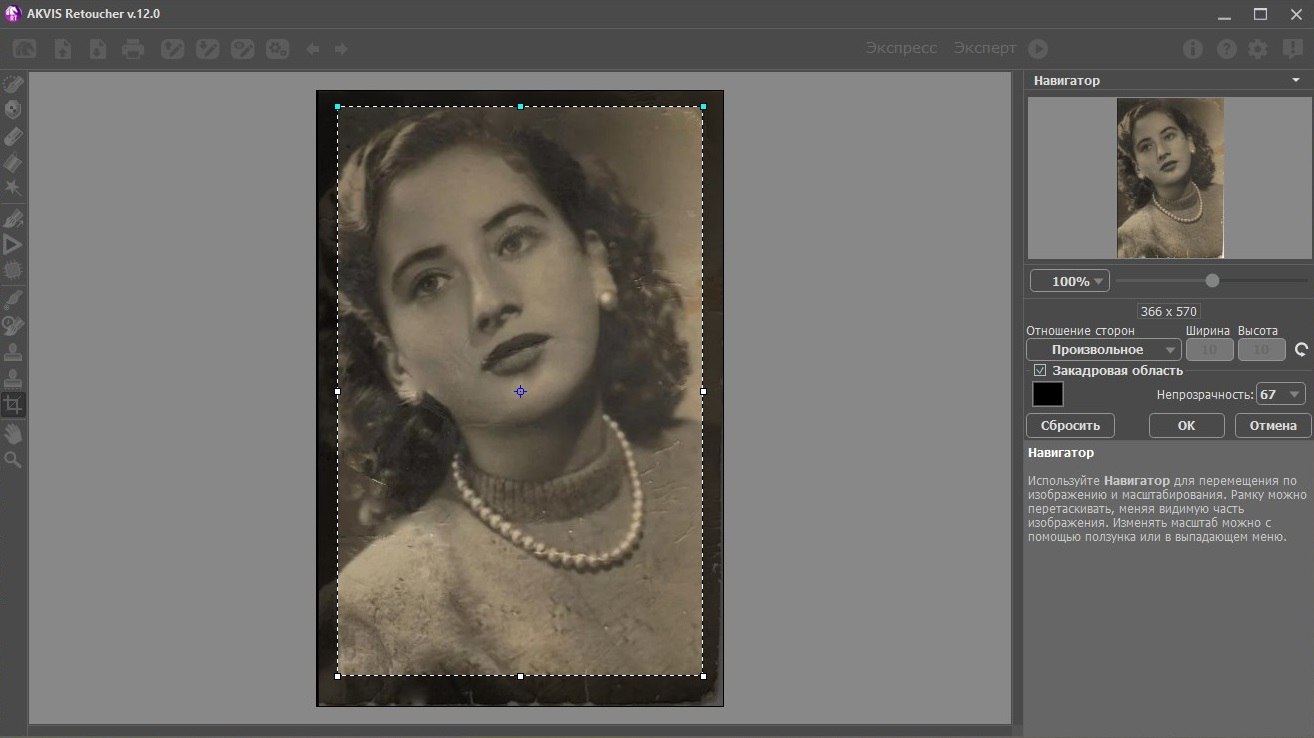Confirm crop with OK button

coord(1186,425)
